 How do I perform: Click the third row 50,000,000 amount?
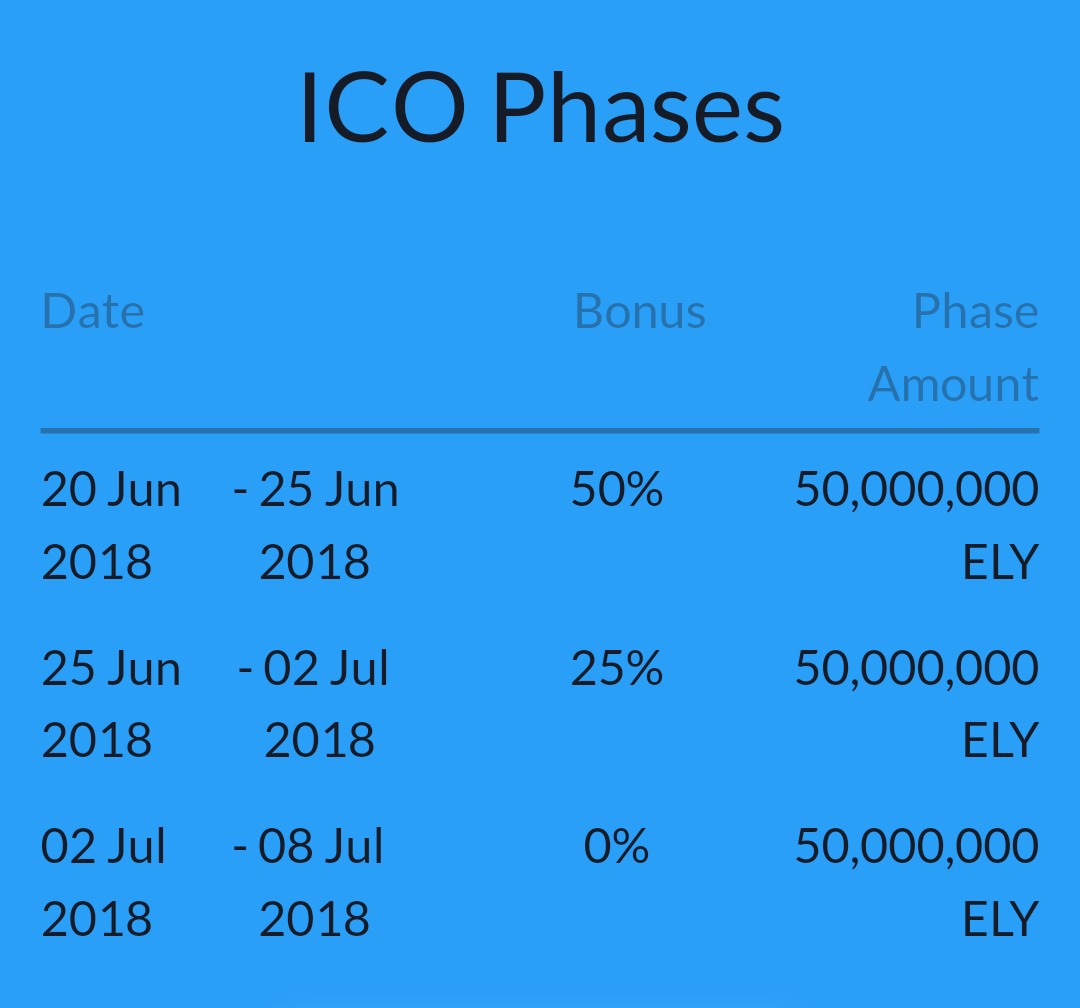[917, 846]
